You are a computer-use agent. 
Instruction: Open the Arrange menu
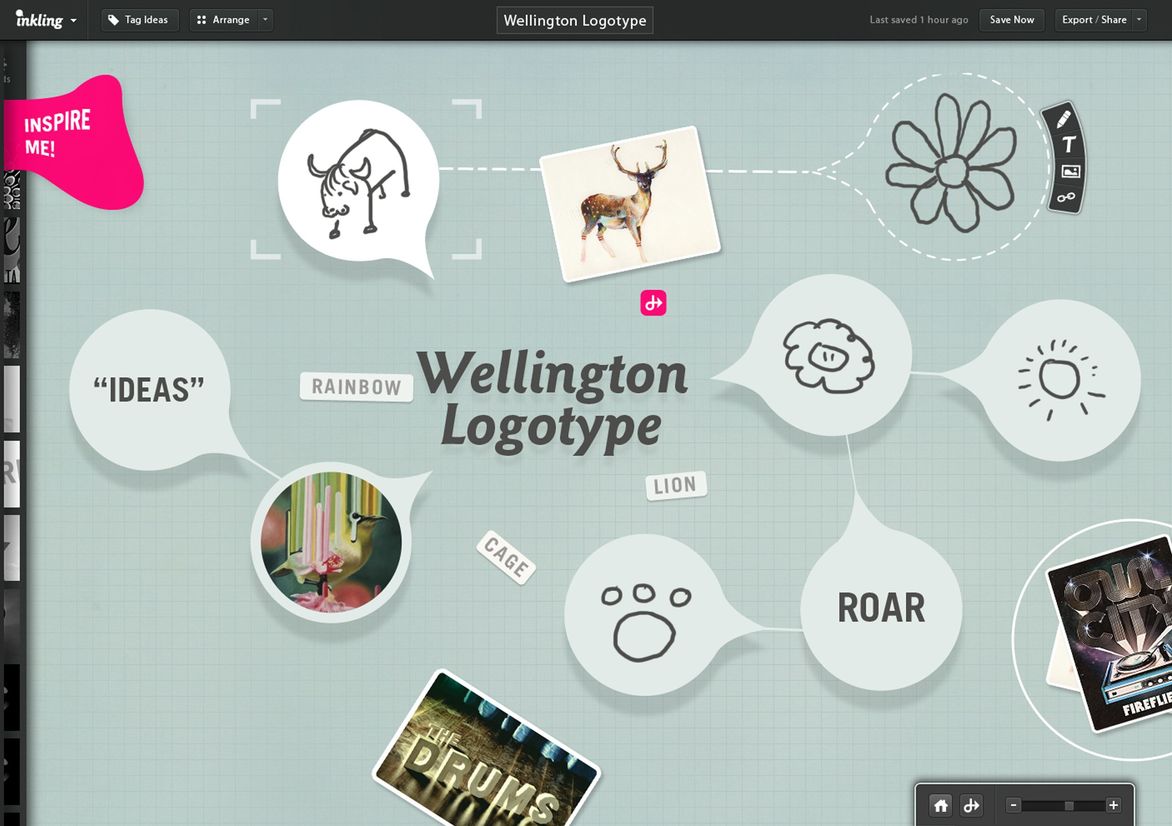point(223,20)
